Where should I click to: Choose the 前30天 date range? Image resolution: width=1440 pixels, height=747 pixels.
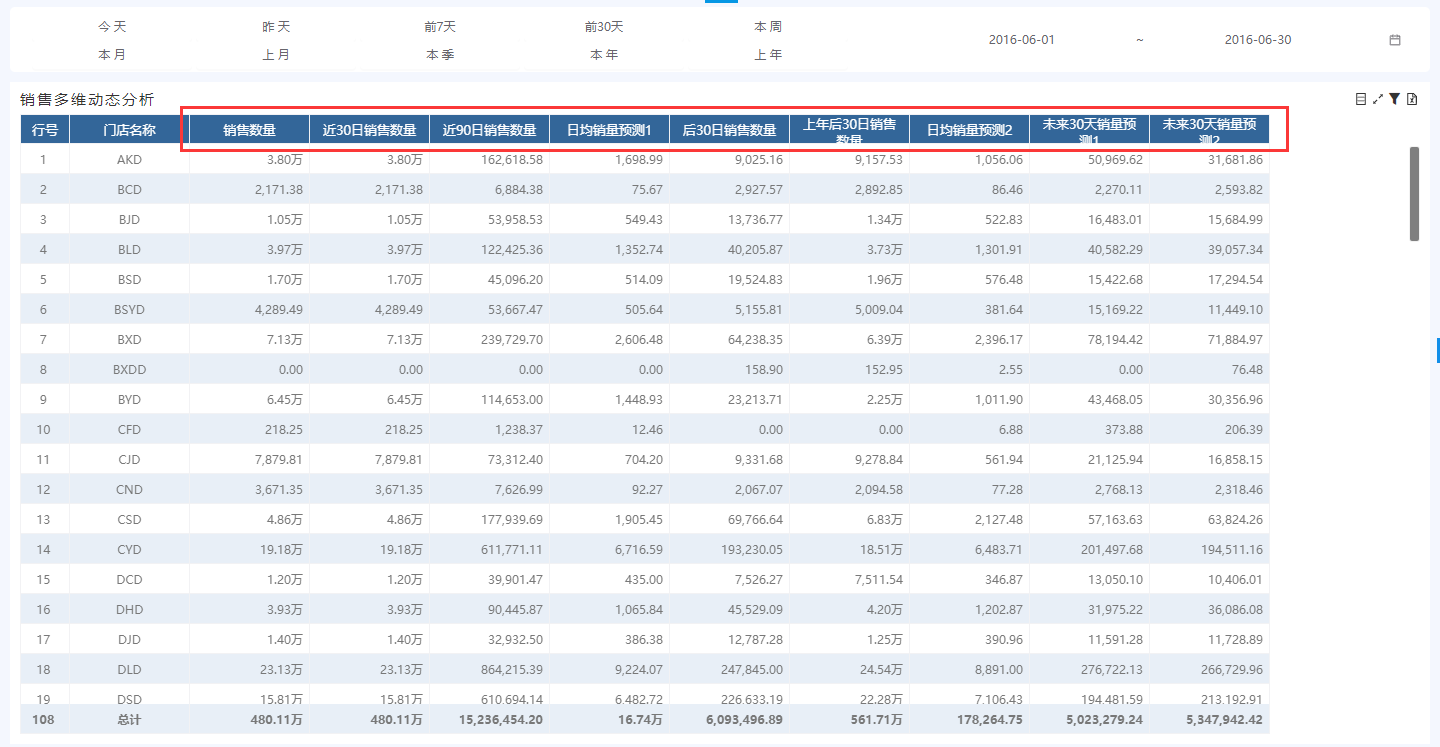pyautogui.click(x=604, y=27)
